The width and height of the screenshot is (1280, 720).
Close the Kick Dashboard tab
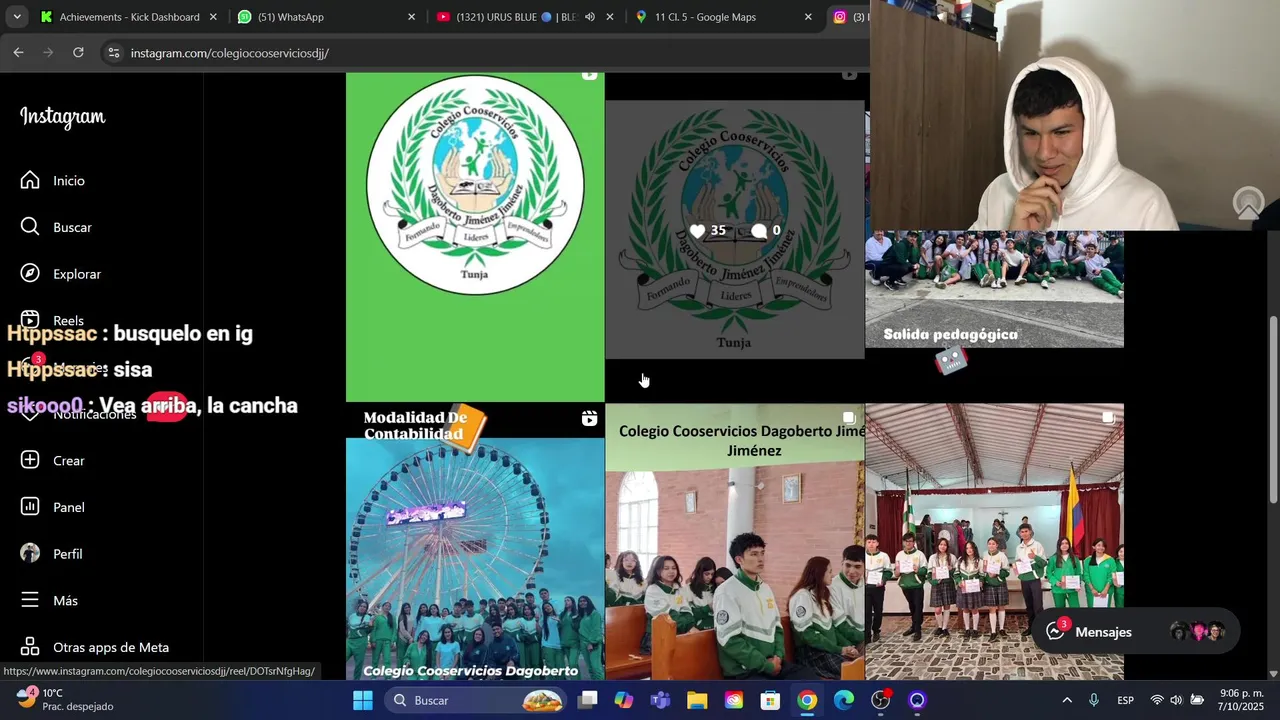click(x=213, y=17)
